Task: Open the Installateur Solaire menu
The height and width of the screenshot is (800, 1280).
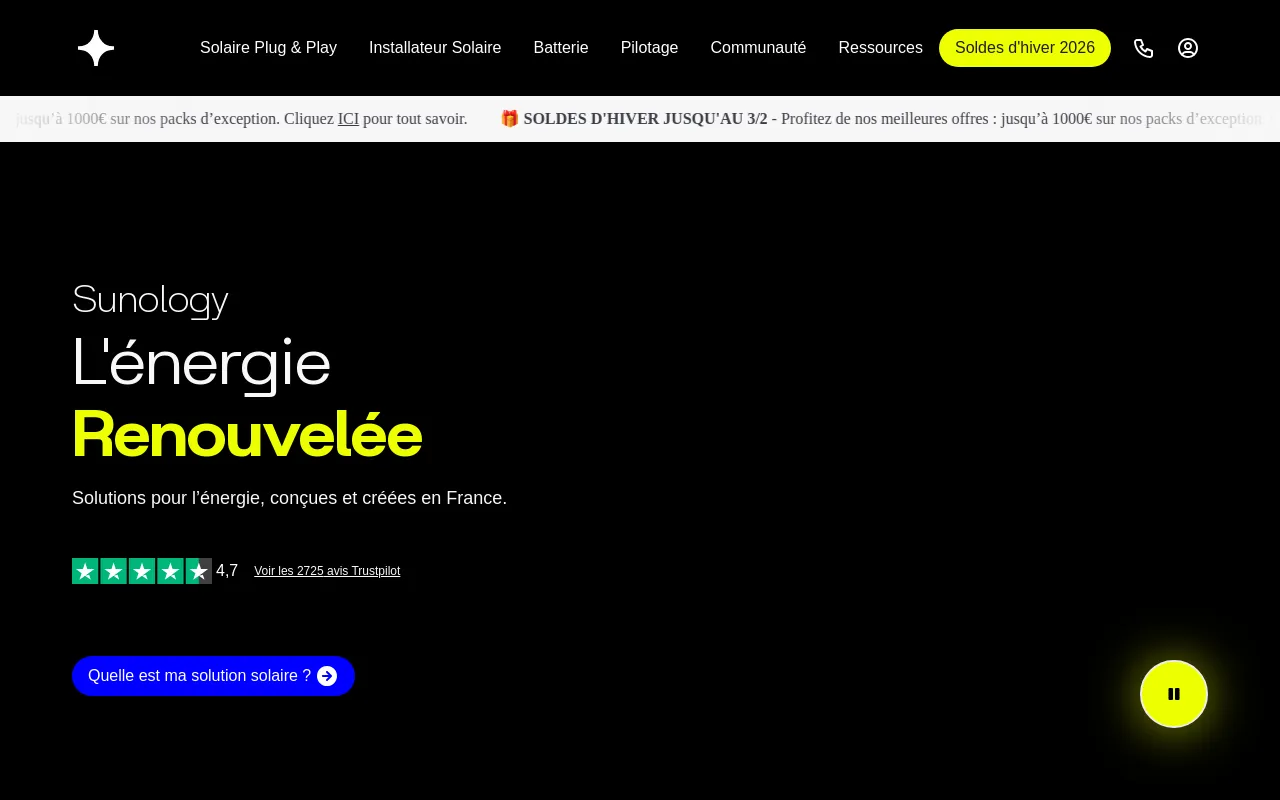Action: coord(435,48)
